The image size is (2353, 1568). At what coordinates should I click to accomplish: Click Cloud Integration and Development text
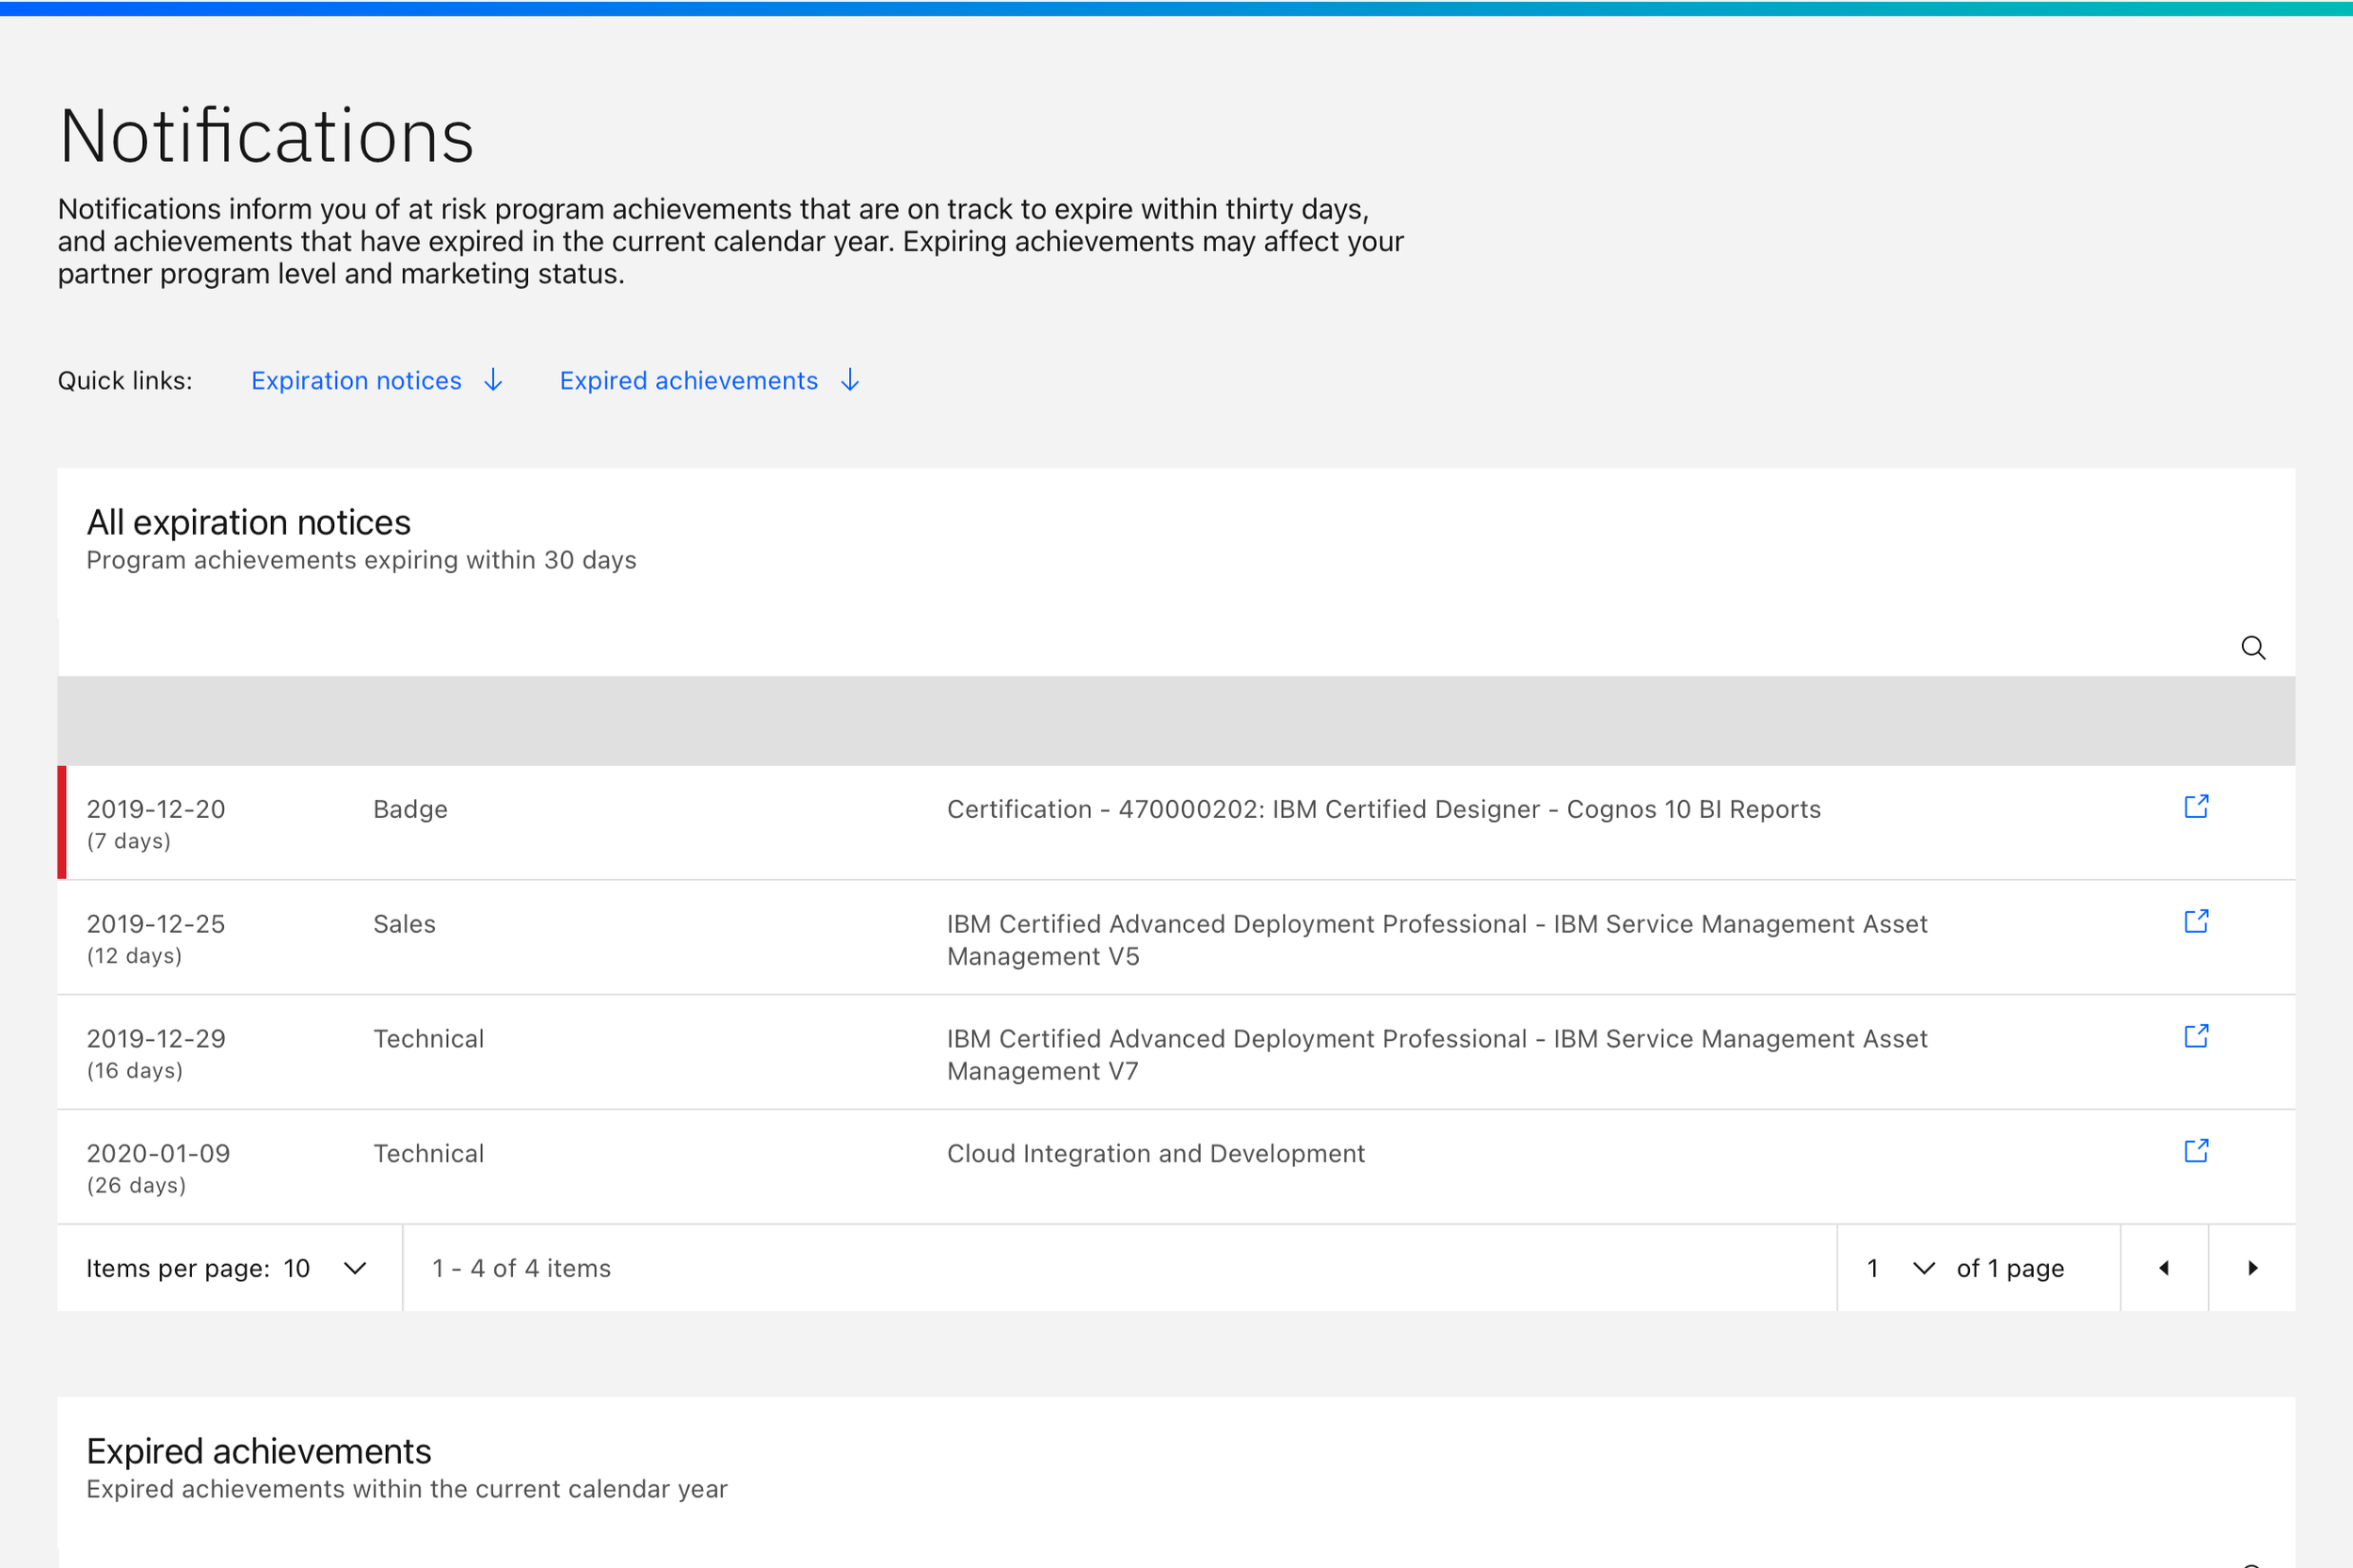pos(1156,1154)
